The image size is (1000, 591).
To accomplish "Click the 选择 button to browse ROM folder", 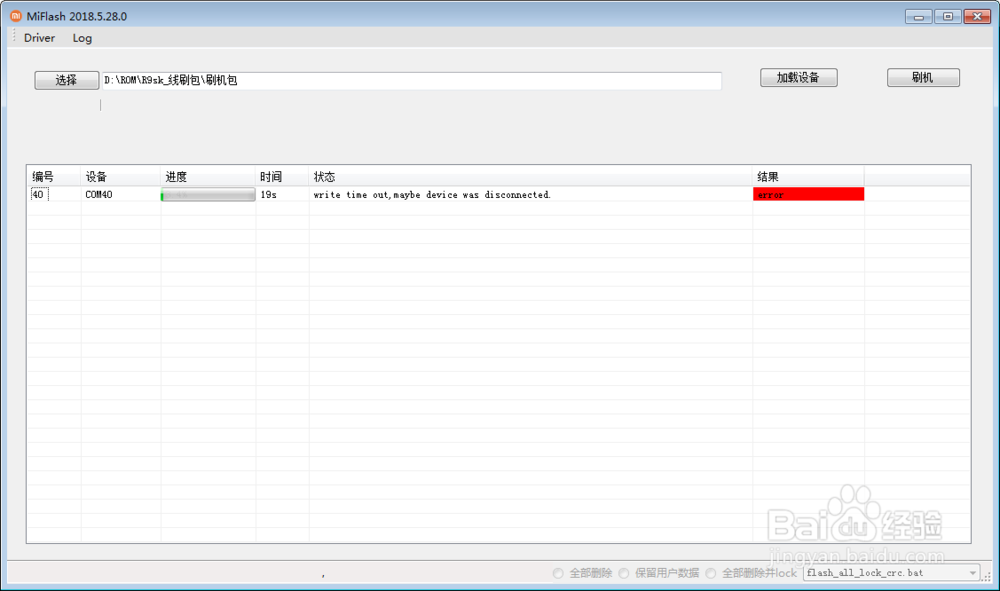I will click(66, 80).
